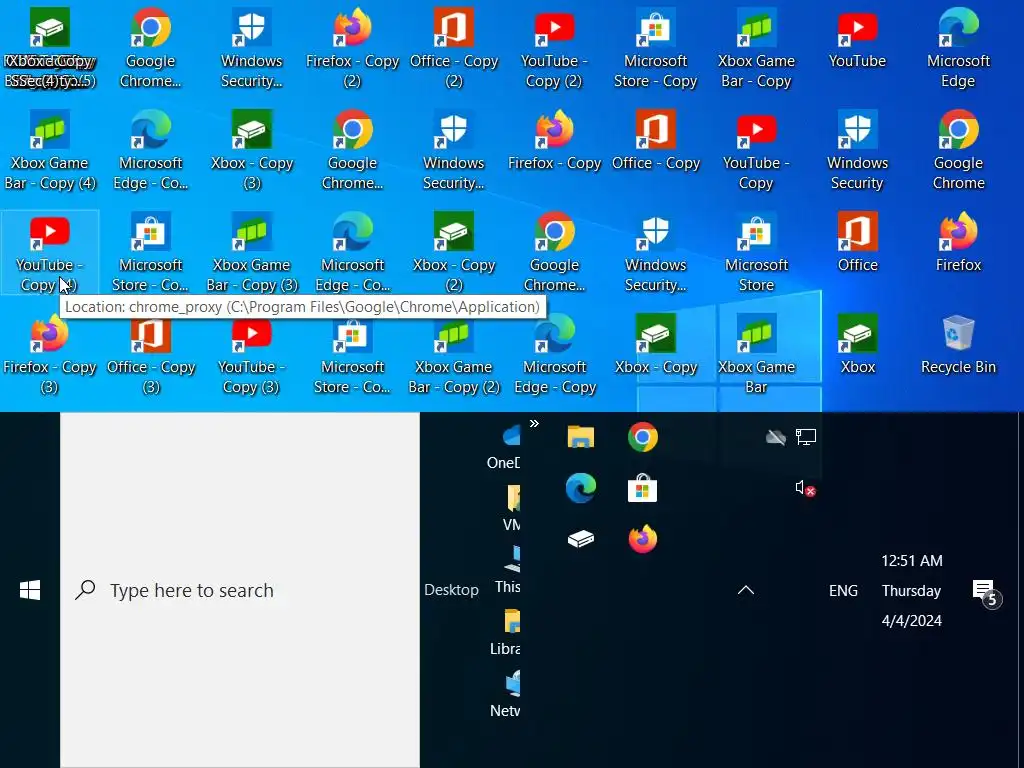Select the YouTube - Copy (2) shortcut
1024x768 pixels.
point(554,49)
